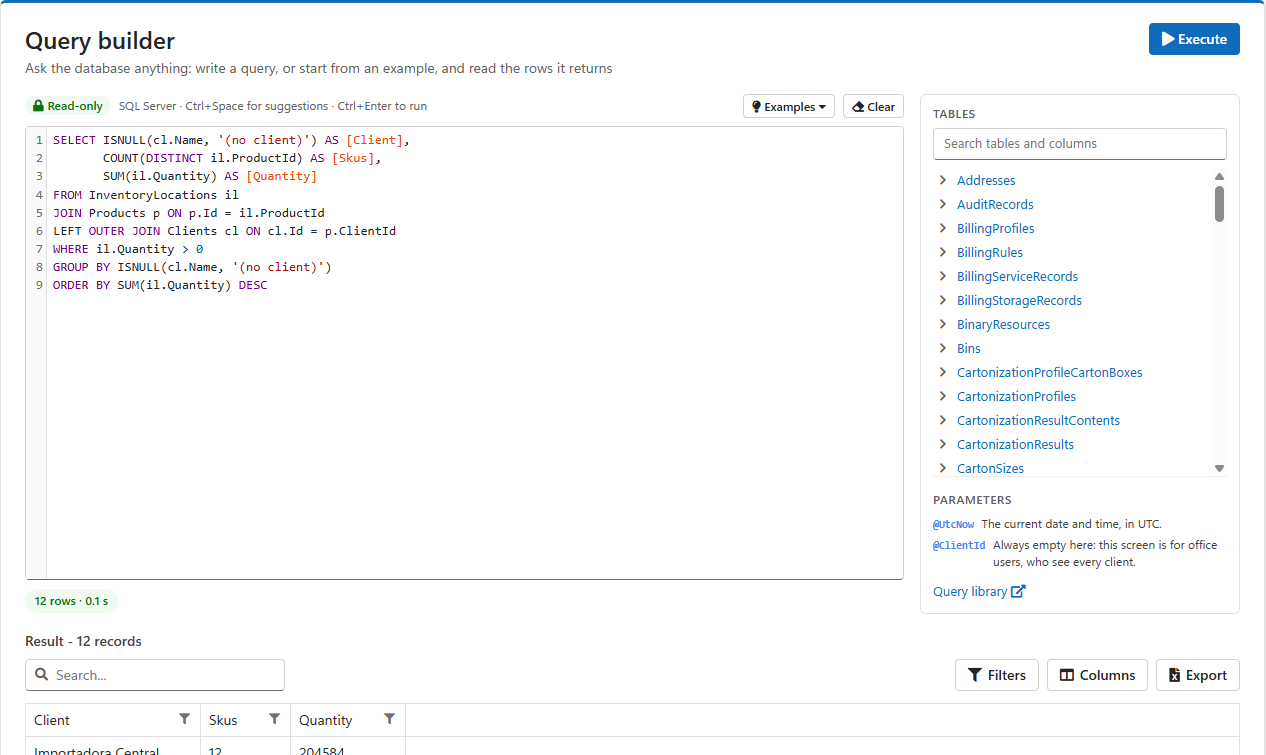Clear the query editor
This screenshot has height=755, width=1266.
click(873, 106)
